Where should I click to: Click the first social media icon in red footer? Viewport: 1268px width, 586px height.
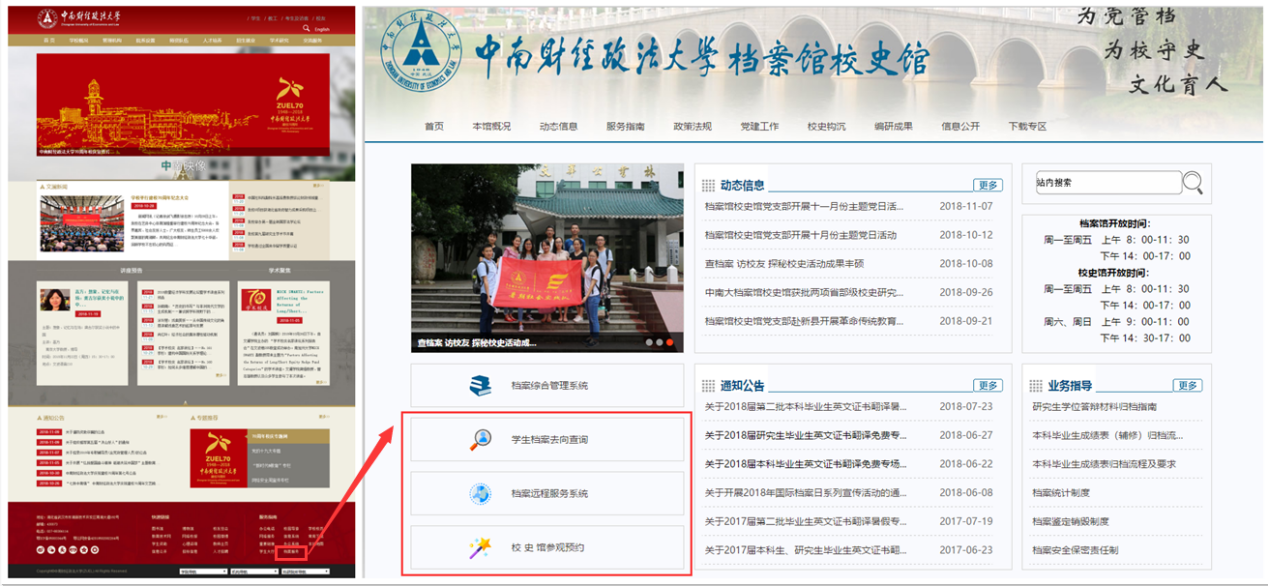pyautogui.click(x=41, y=549)
